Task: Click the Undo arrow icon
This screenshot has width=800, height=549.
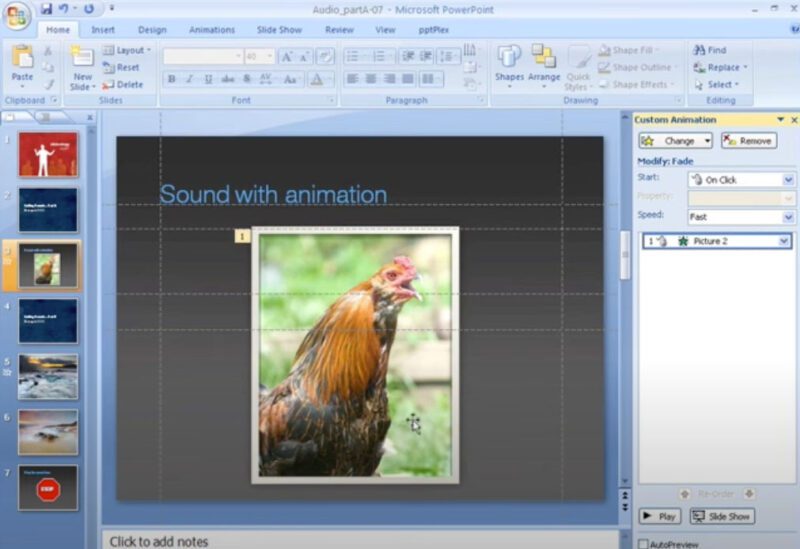Action: (64, 9)
